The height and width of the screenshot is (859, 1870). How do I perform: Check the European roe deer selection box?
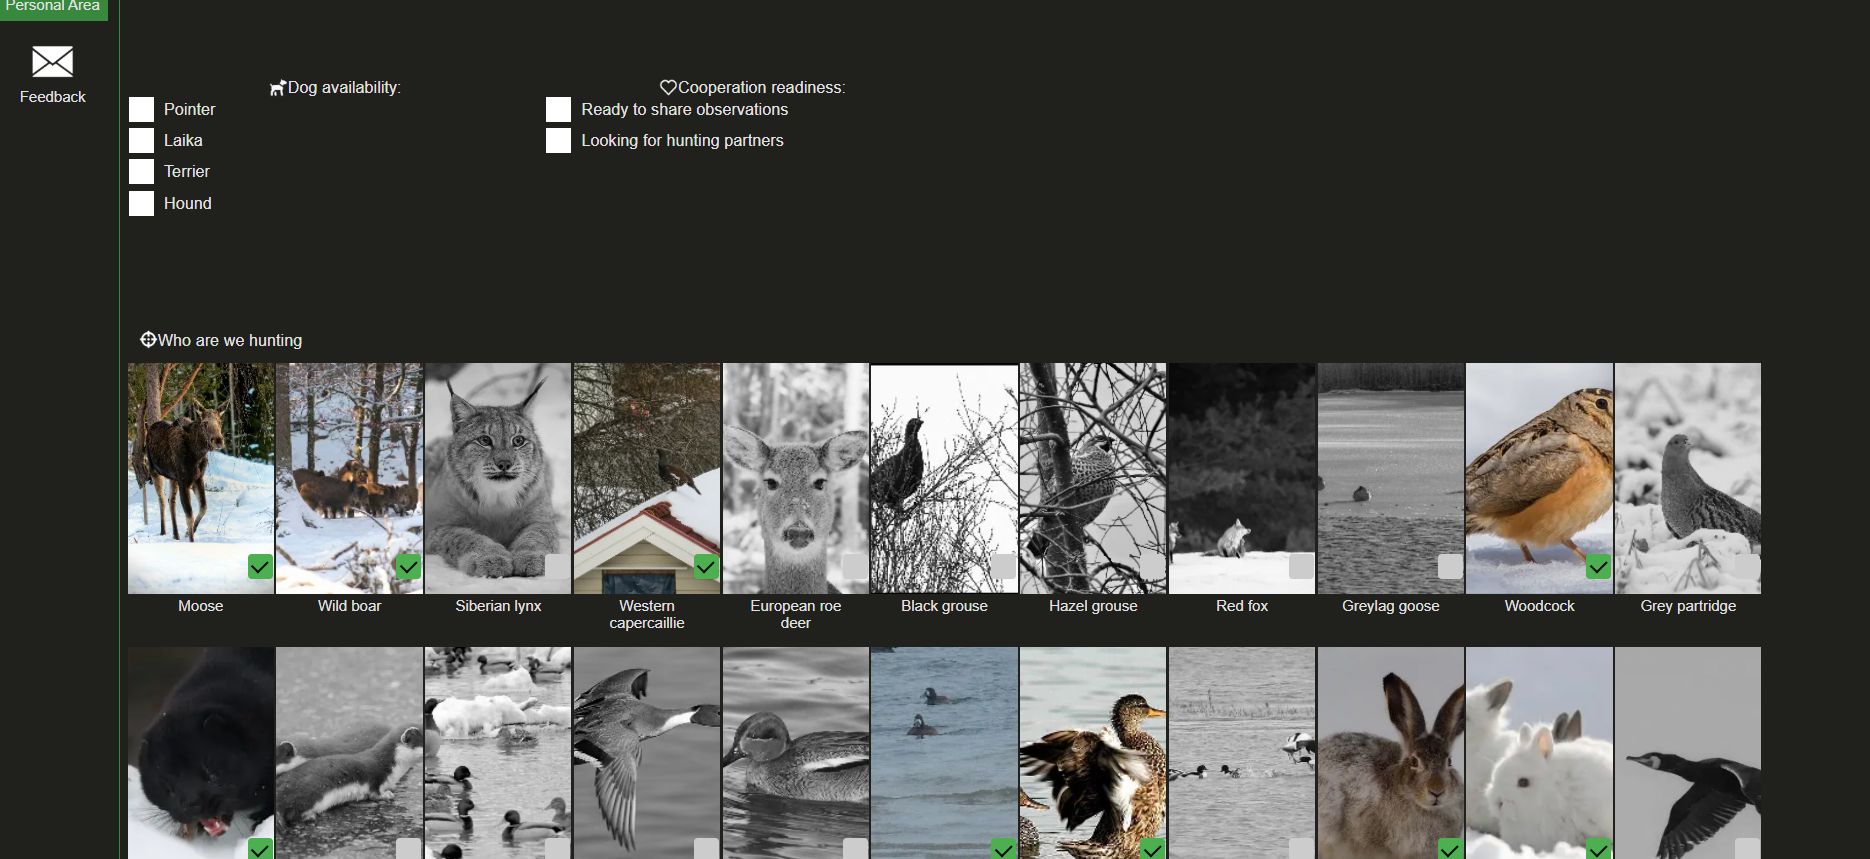pos(855,567)
